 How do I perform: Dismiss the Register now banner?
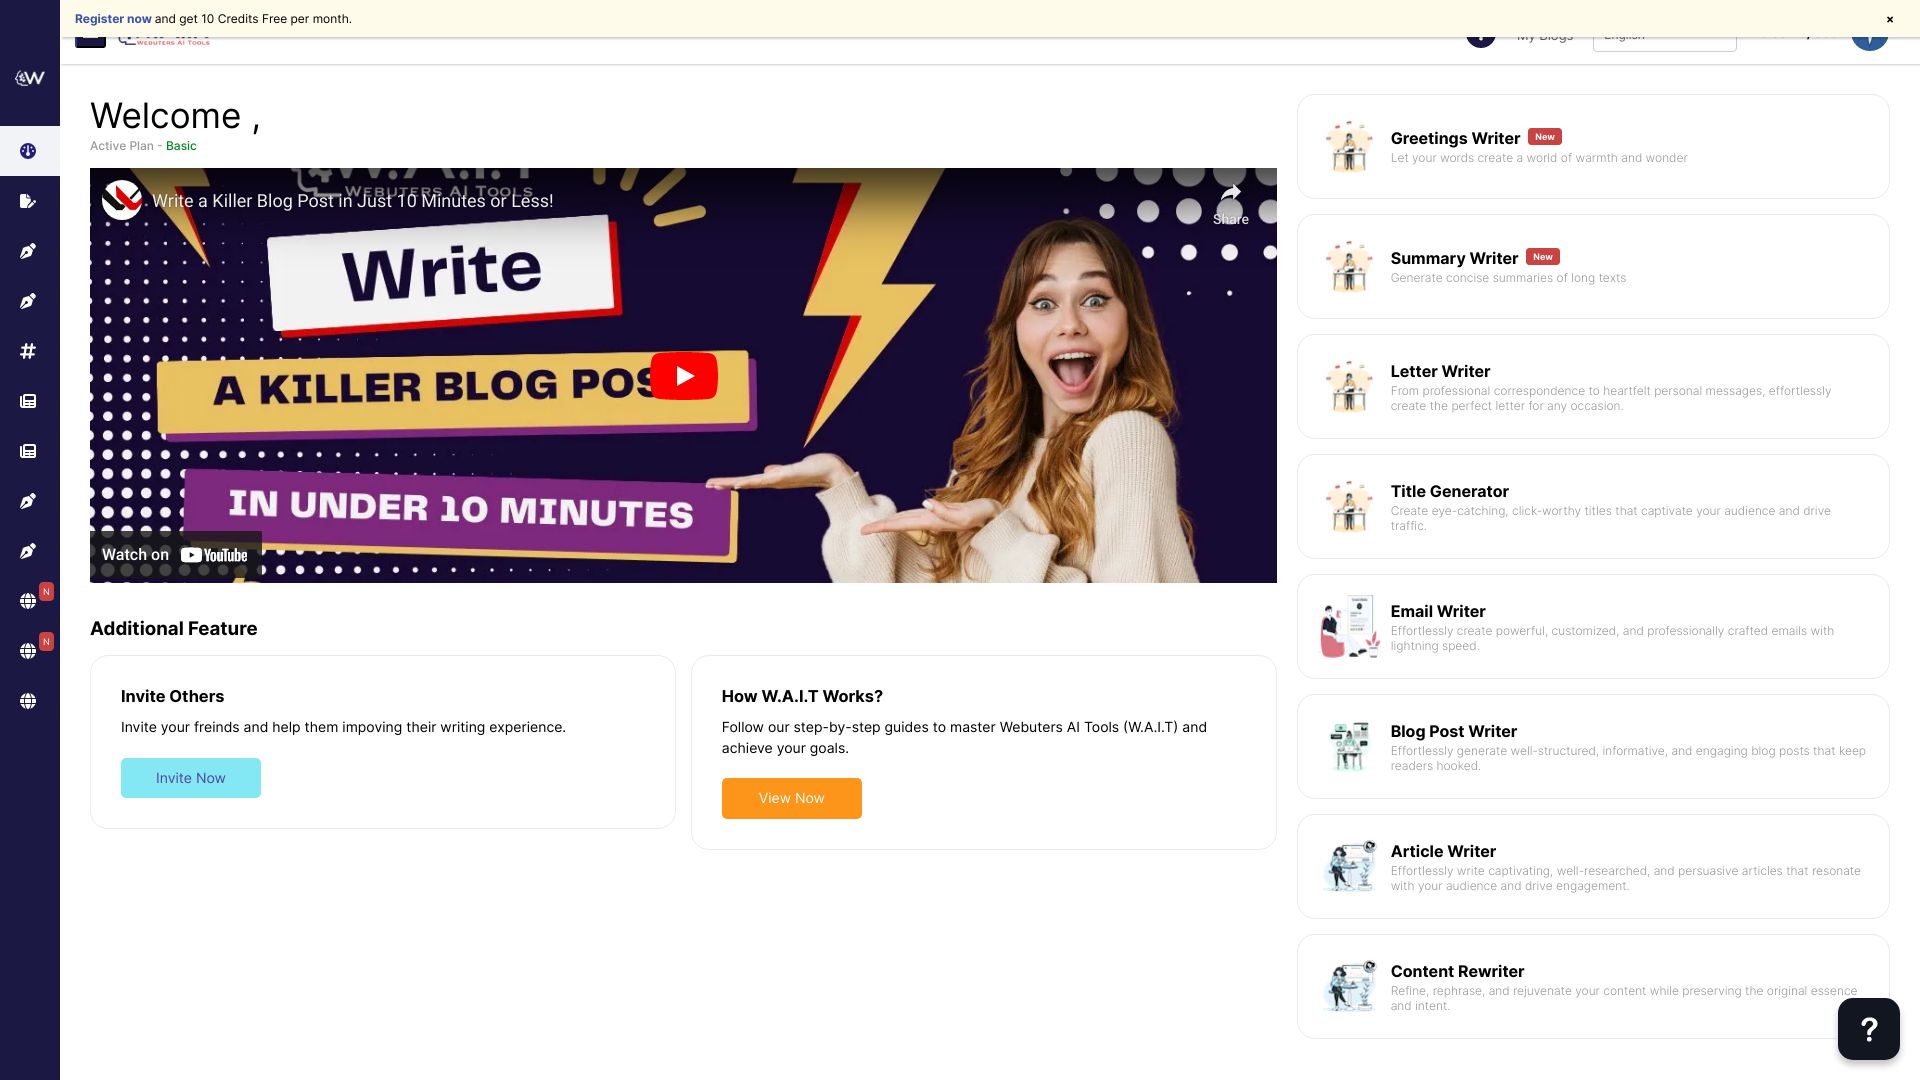[x=1890, y=19]
